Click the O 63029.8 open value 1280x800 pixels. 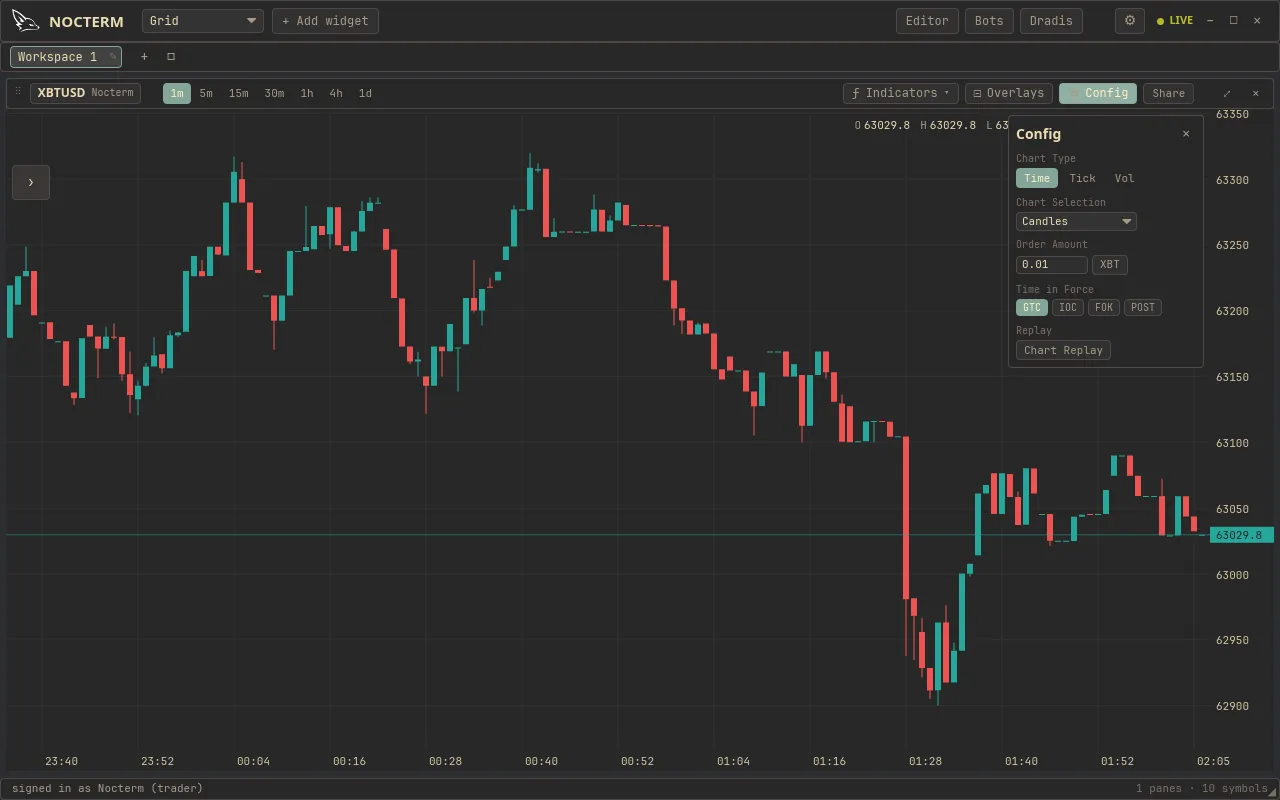tap(882, 125)
